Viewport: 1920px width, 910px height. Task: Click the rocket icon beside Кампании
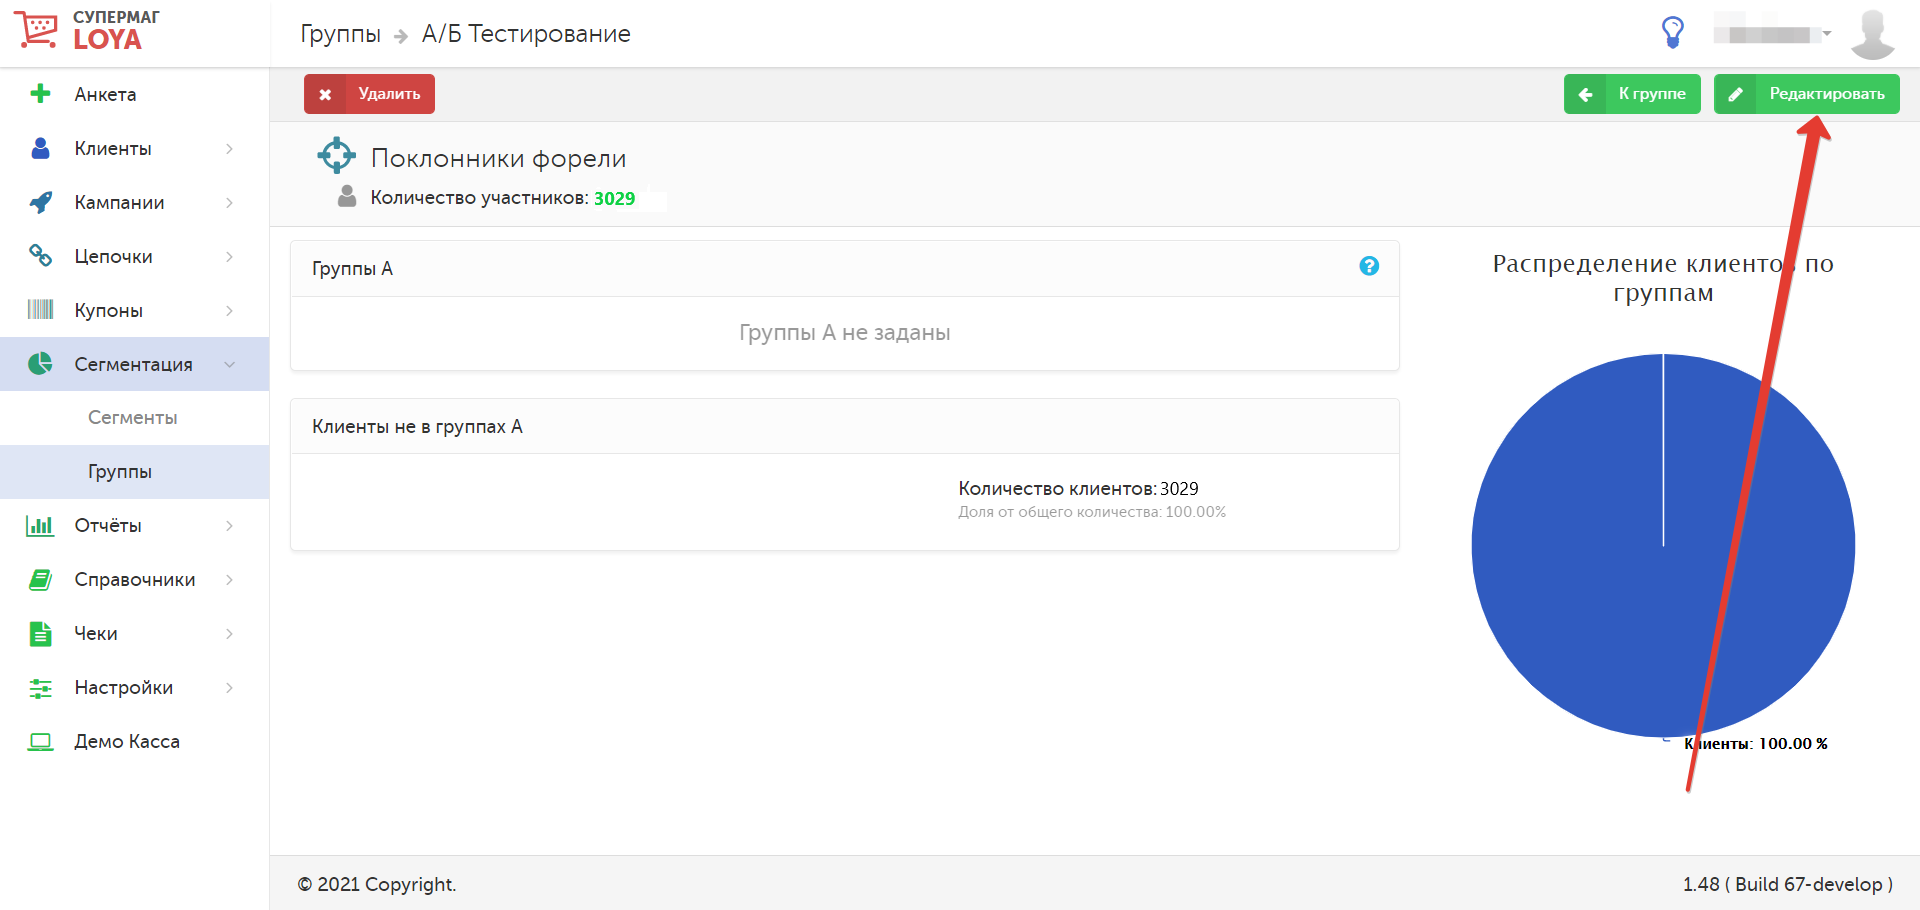(x=40, y=202)
